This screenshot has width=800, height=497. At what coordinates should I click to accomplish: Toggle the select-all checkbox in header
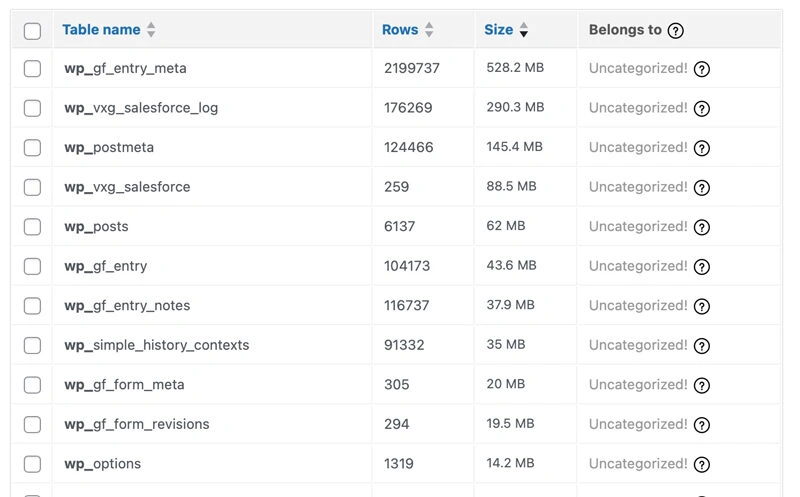tap(32, 31)
